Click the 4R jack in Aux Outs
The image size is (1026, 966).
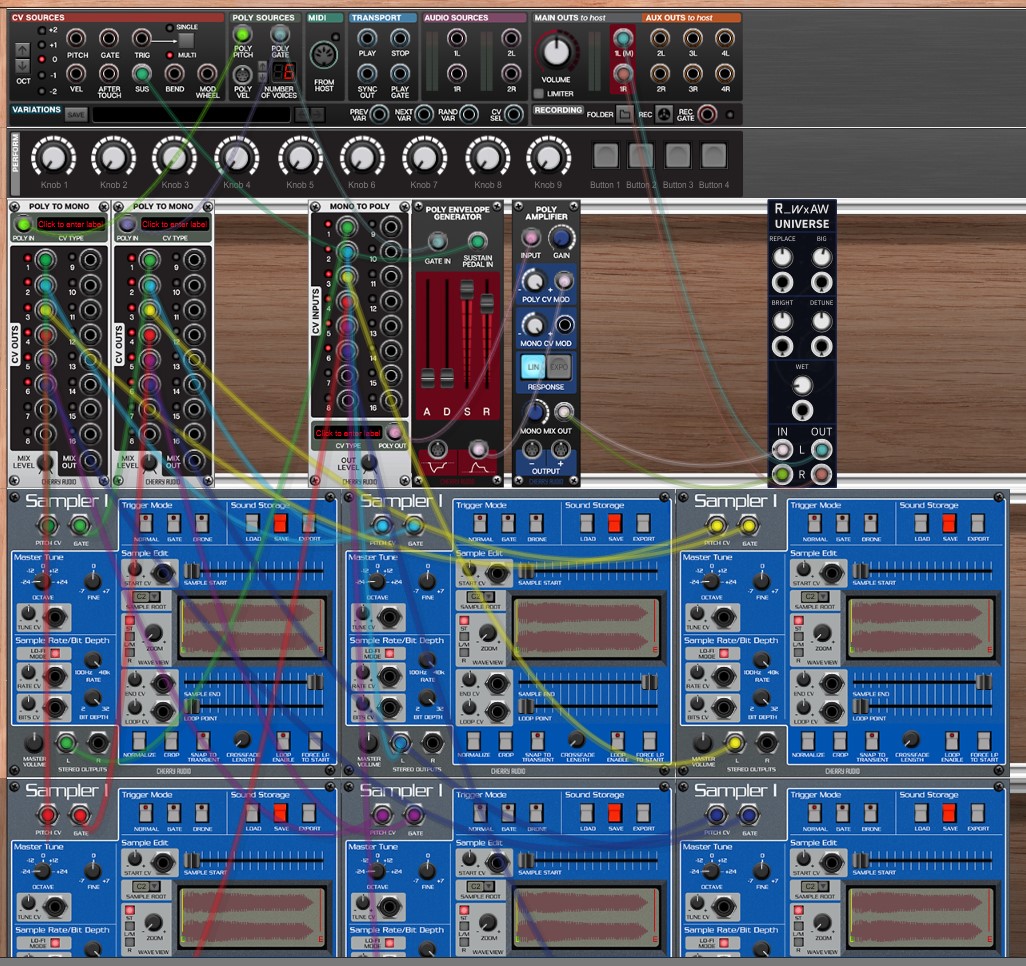click(724, 73)
